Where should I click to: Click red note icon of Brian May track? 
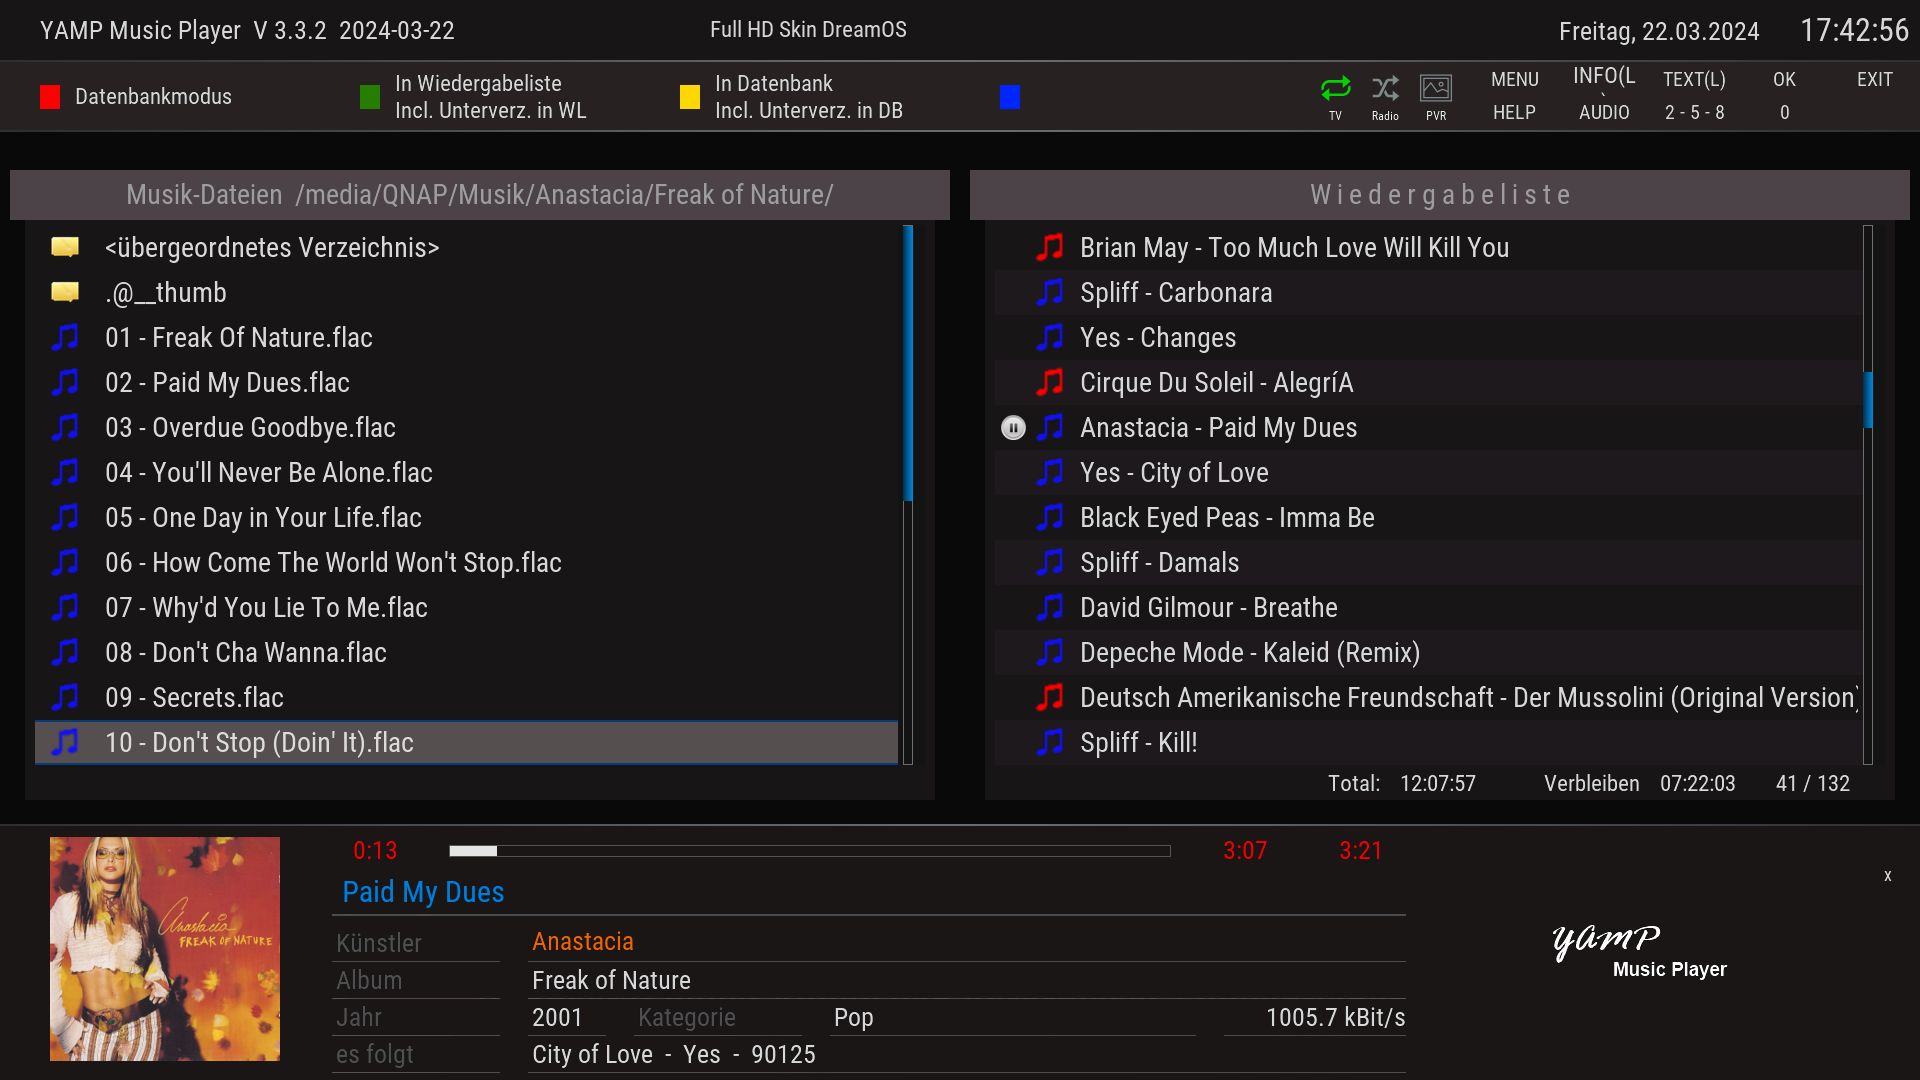1050,248
